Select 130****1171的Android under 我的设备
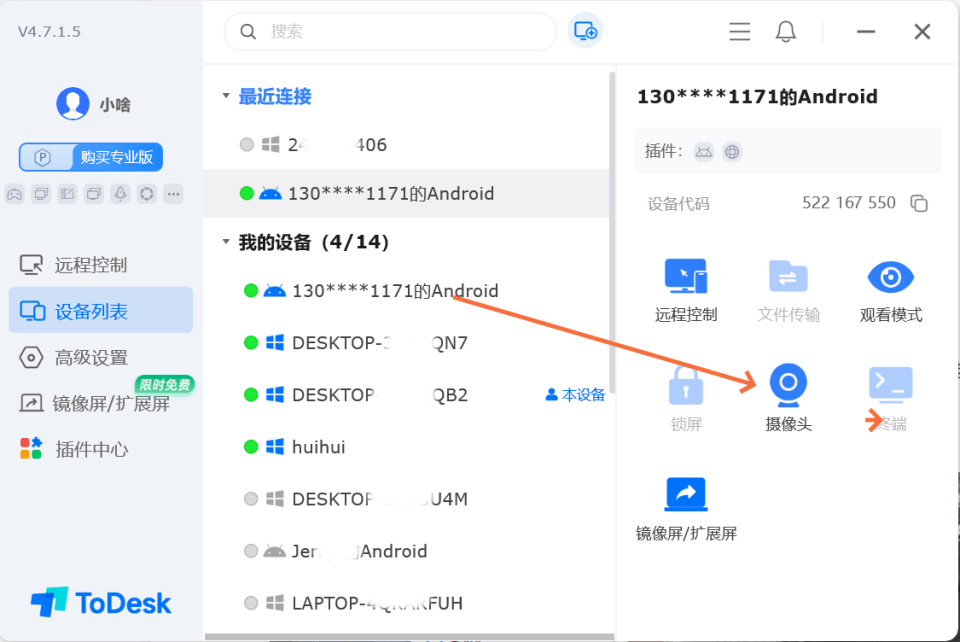This screenshot has height=642, width=960. point(407,291)
